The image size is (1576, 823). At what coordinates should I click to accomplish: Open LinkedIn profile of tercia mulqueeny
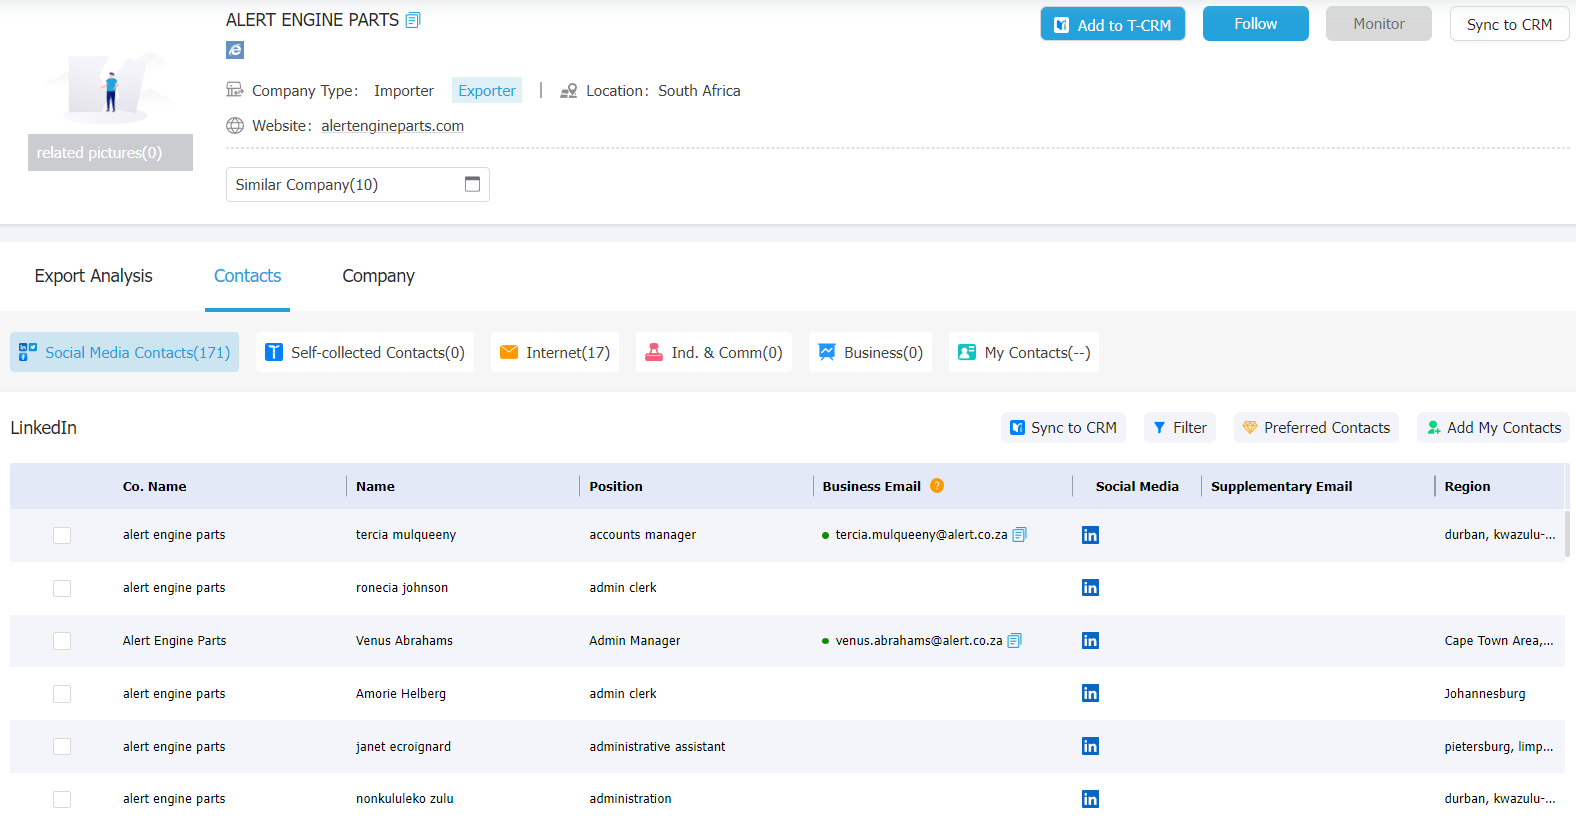click(x=1090, y=535)
